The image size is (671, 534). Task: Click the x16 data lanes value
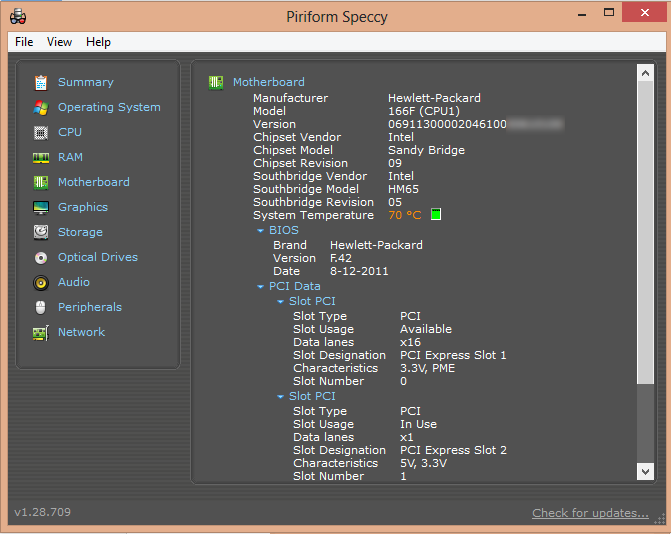pyautogui.click(x=410, y=342)
